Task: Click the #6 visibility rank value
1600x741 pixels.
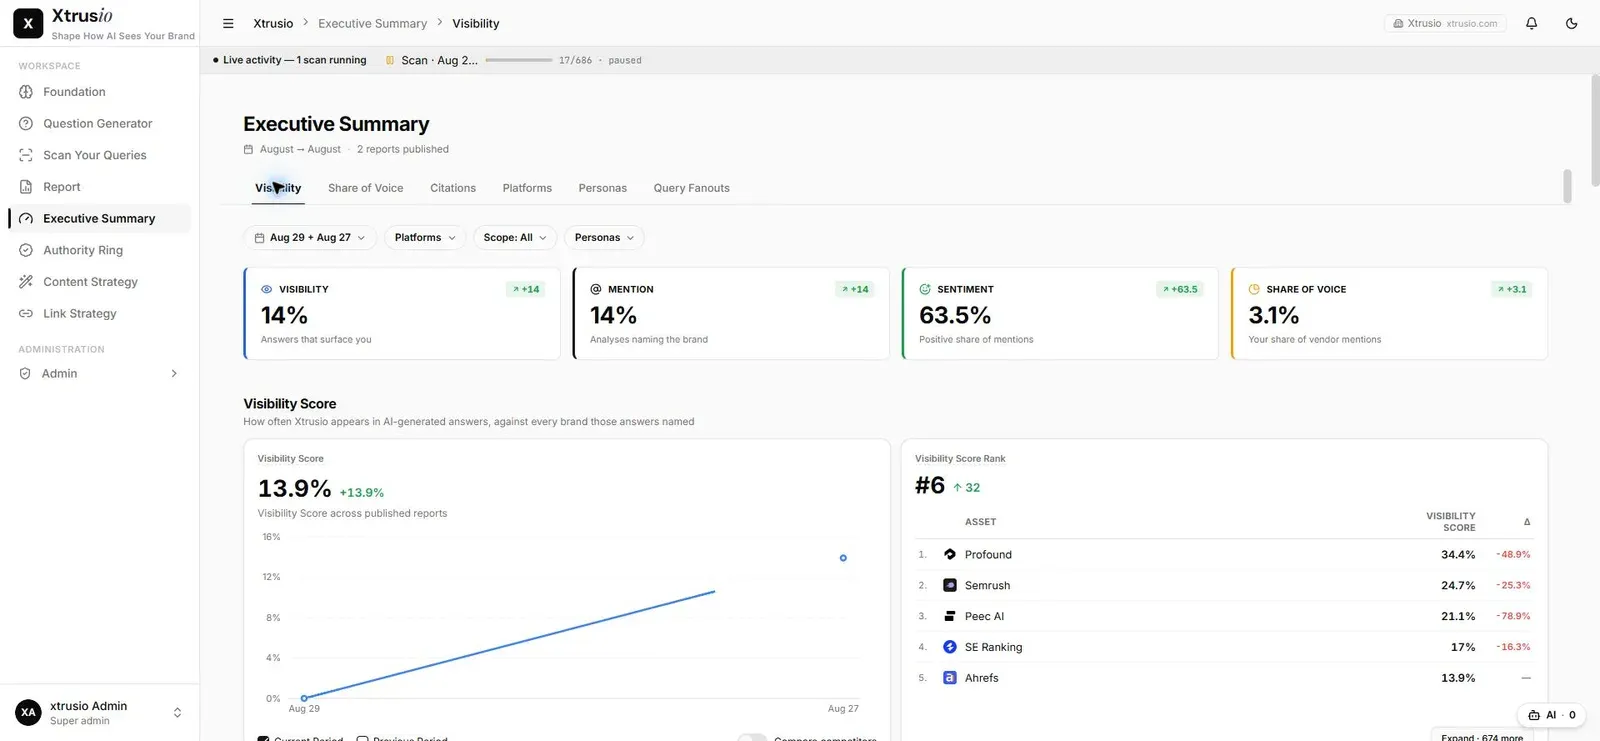Action: (x=930, y=485)
